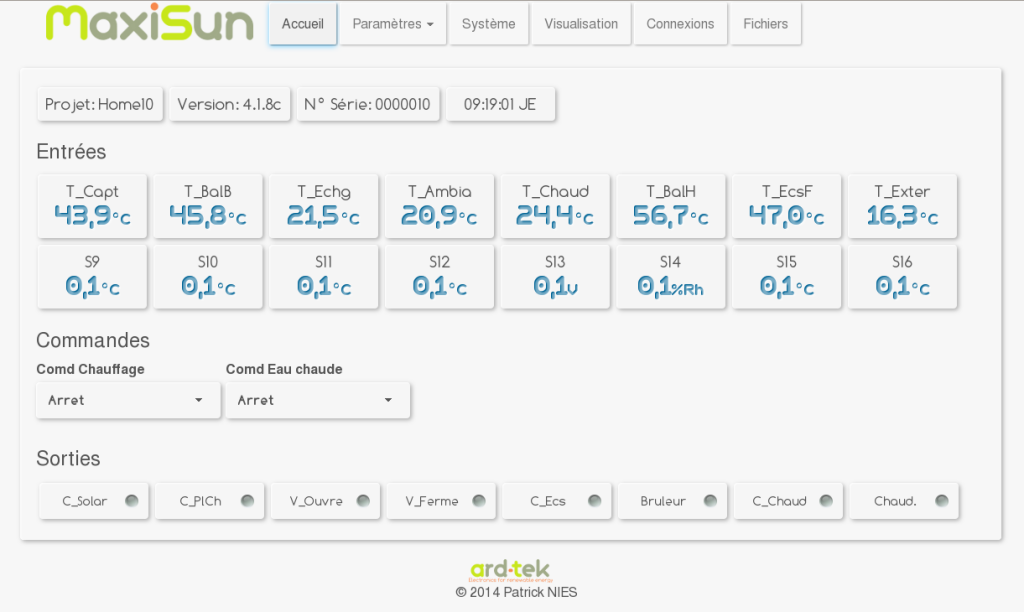
Task: Select the T_Exter temperature reading
Action: 902,206
